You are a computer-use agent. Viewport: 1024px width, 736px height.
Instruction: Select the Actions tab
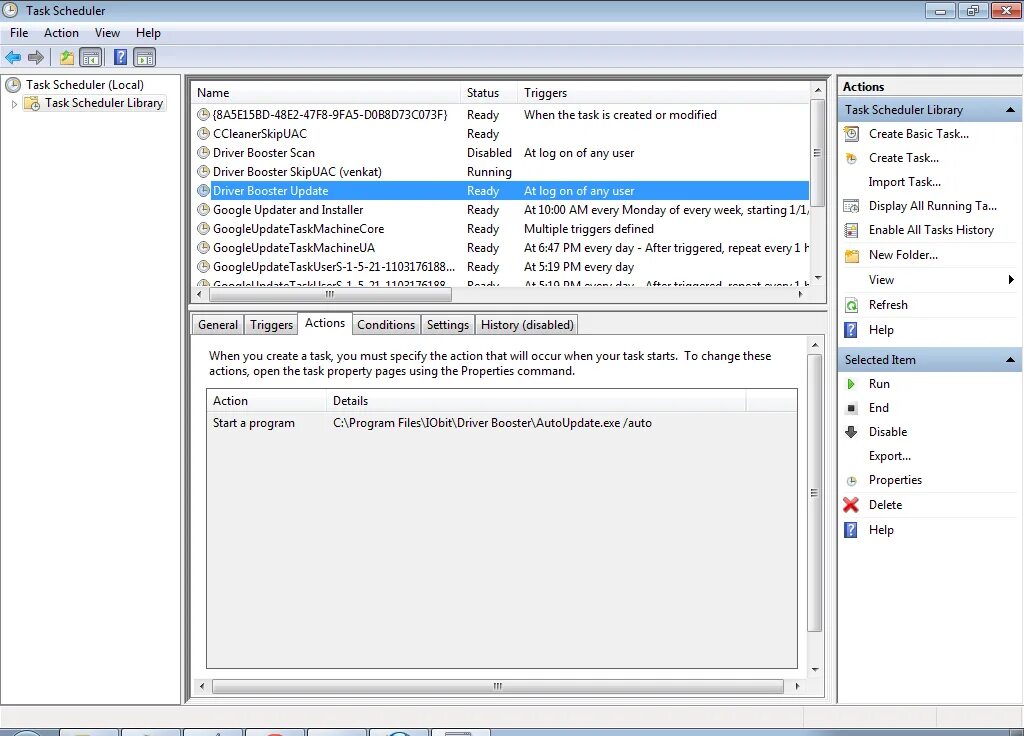point(325,323)
